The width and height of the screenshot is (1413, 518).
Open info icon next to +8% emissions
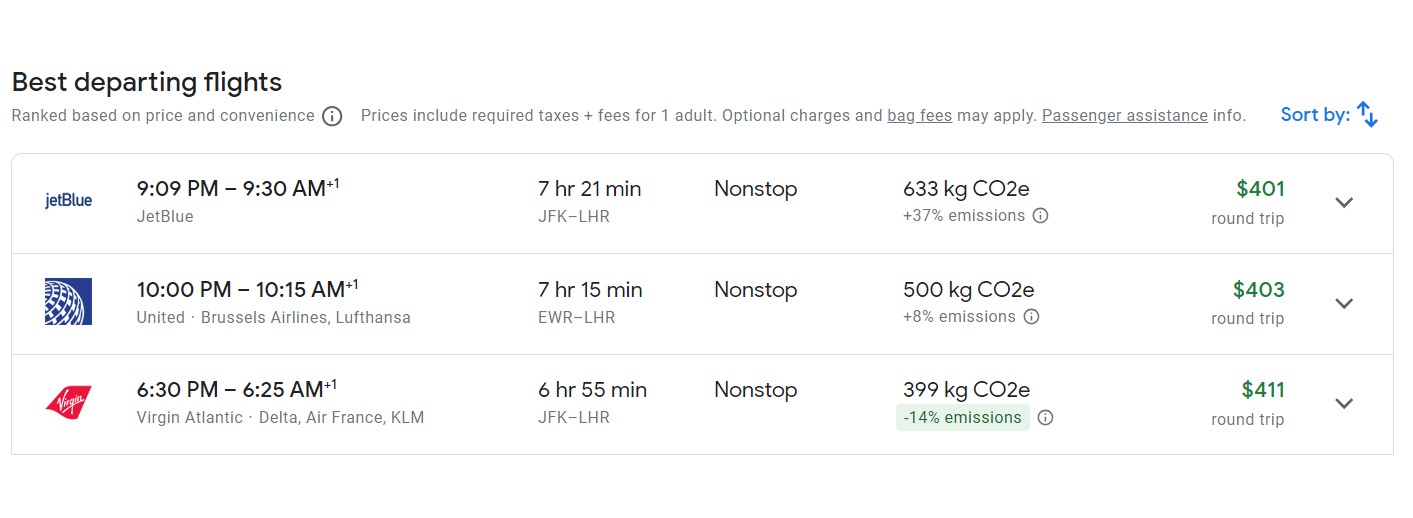pyautogui.click(x=1031, y=317)
